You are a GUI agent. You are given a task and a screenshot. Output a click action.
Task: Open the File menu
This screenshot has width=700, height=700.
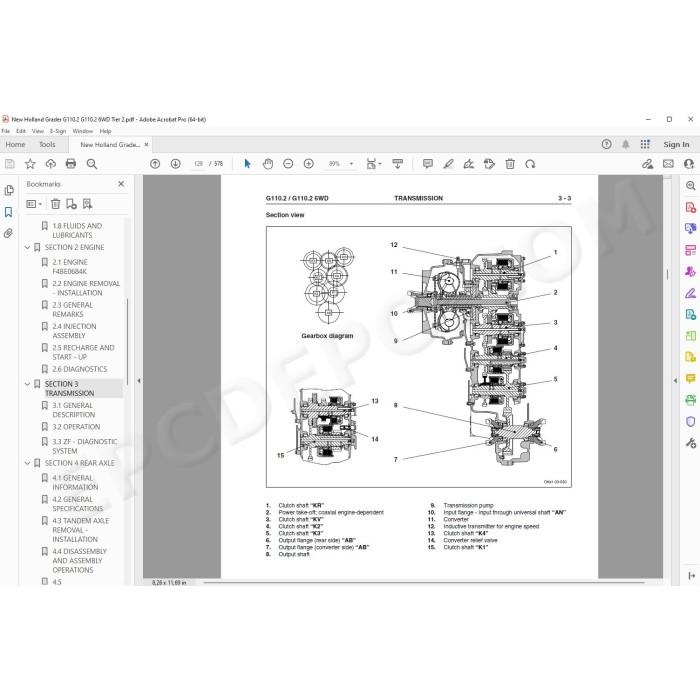pos(5,131)
